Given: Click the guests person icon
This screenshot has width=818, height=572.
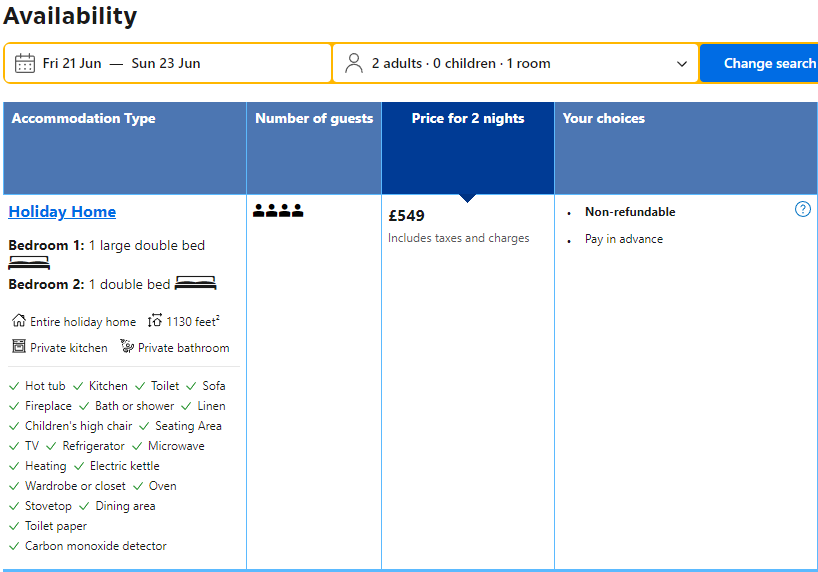Looking at the screenshot, I should [354, 63].
